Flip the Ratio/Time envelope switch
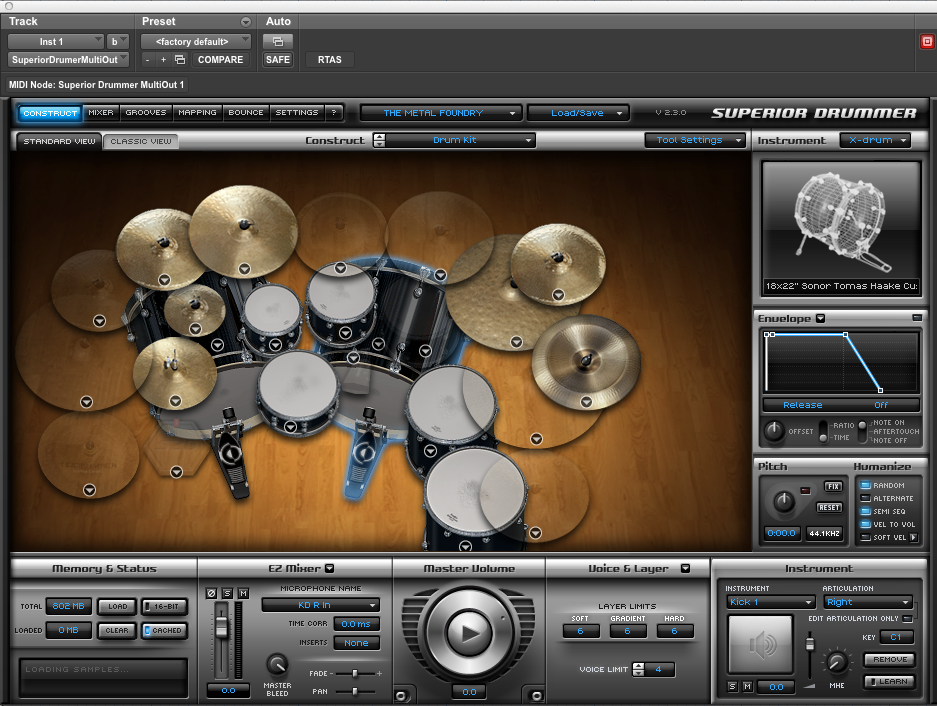937x706 pixels. click(823, 430)
